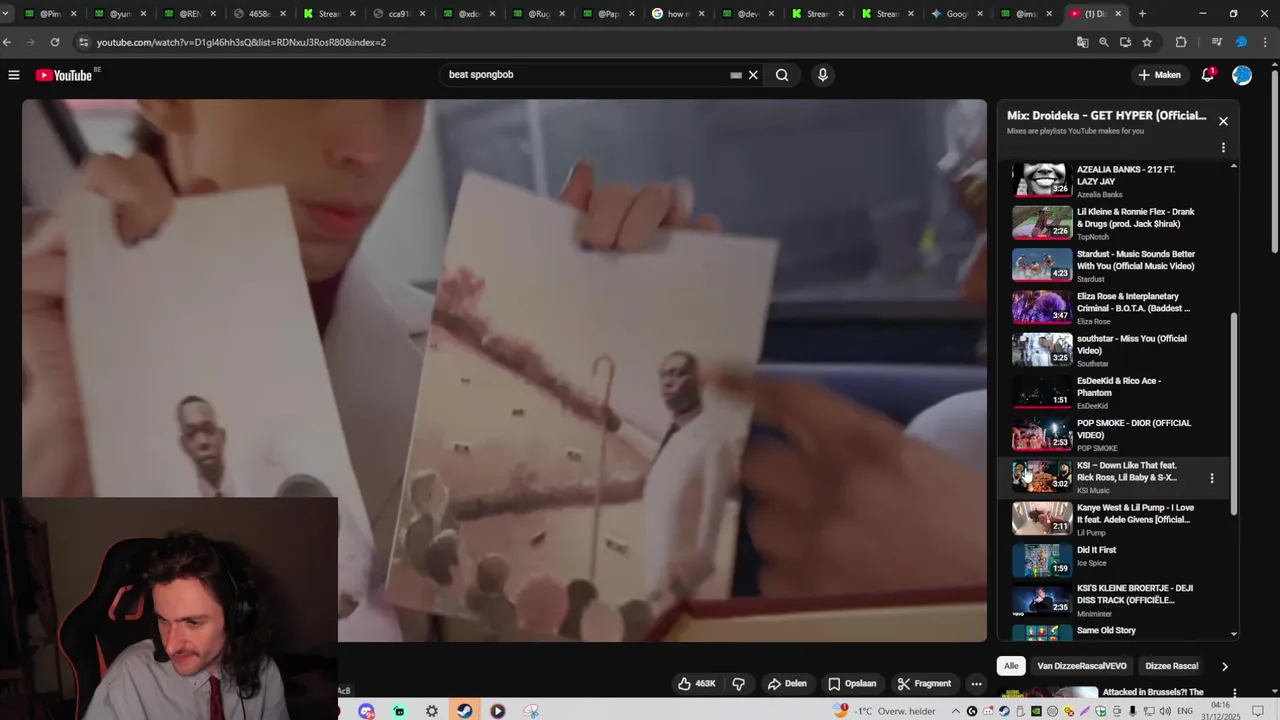Save the video with Opslaan
The height and width of the screenshot is (720, 1280).
(x=852, y=684)
